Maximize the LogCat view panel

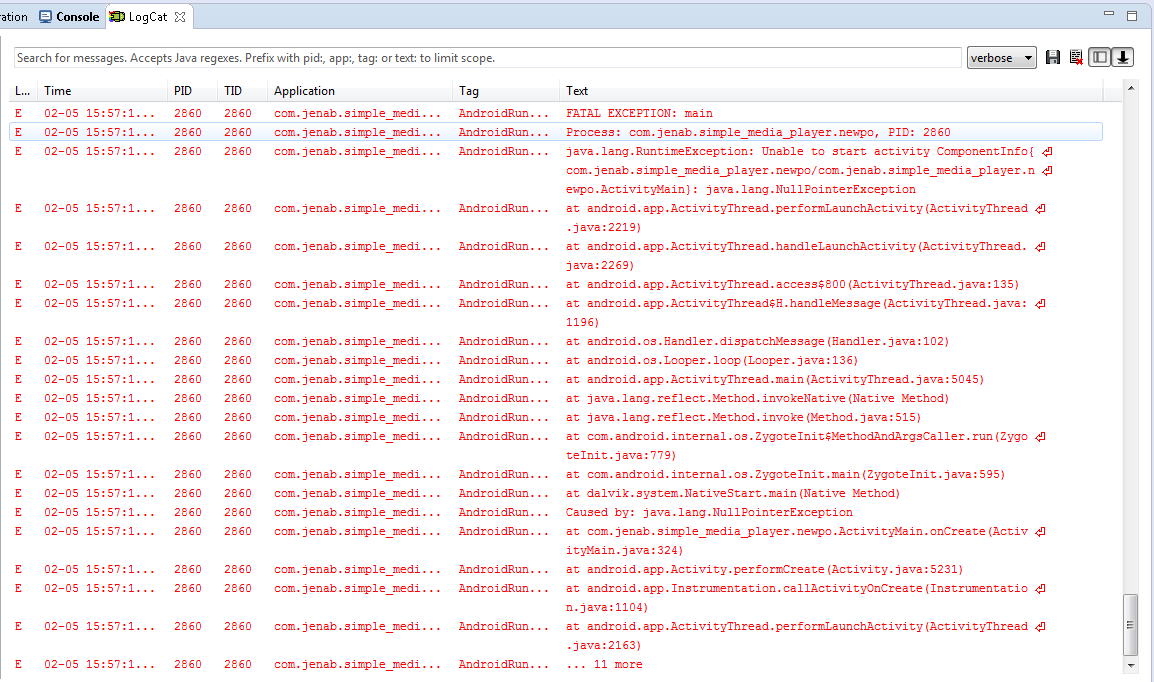[x=1132, y=15]
